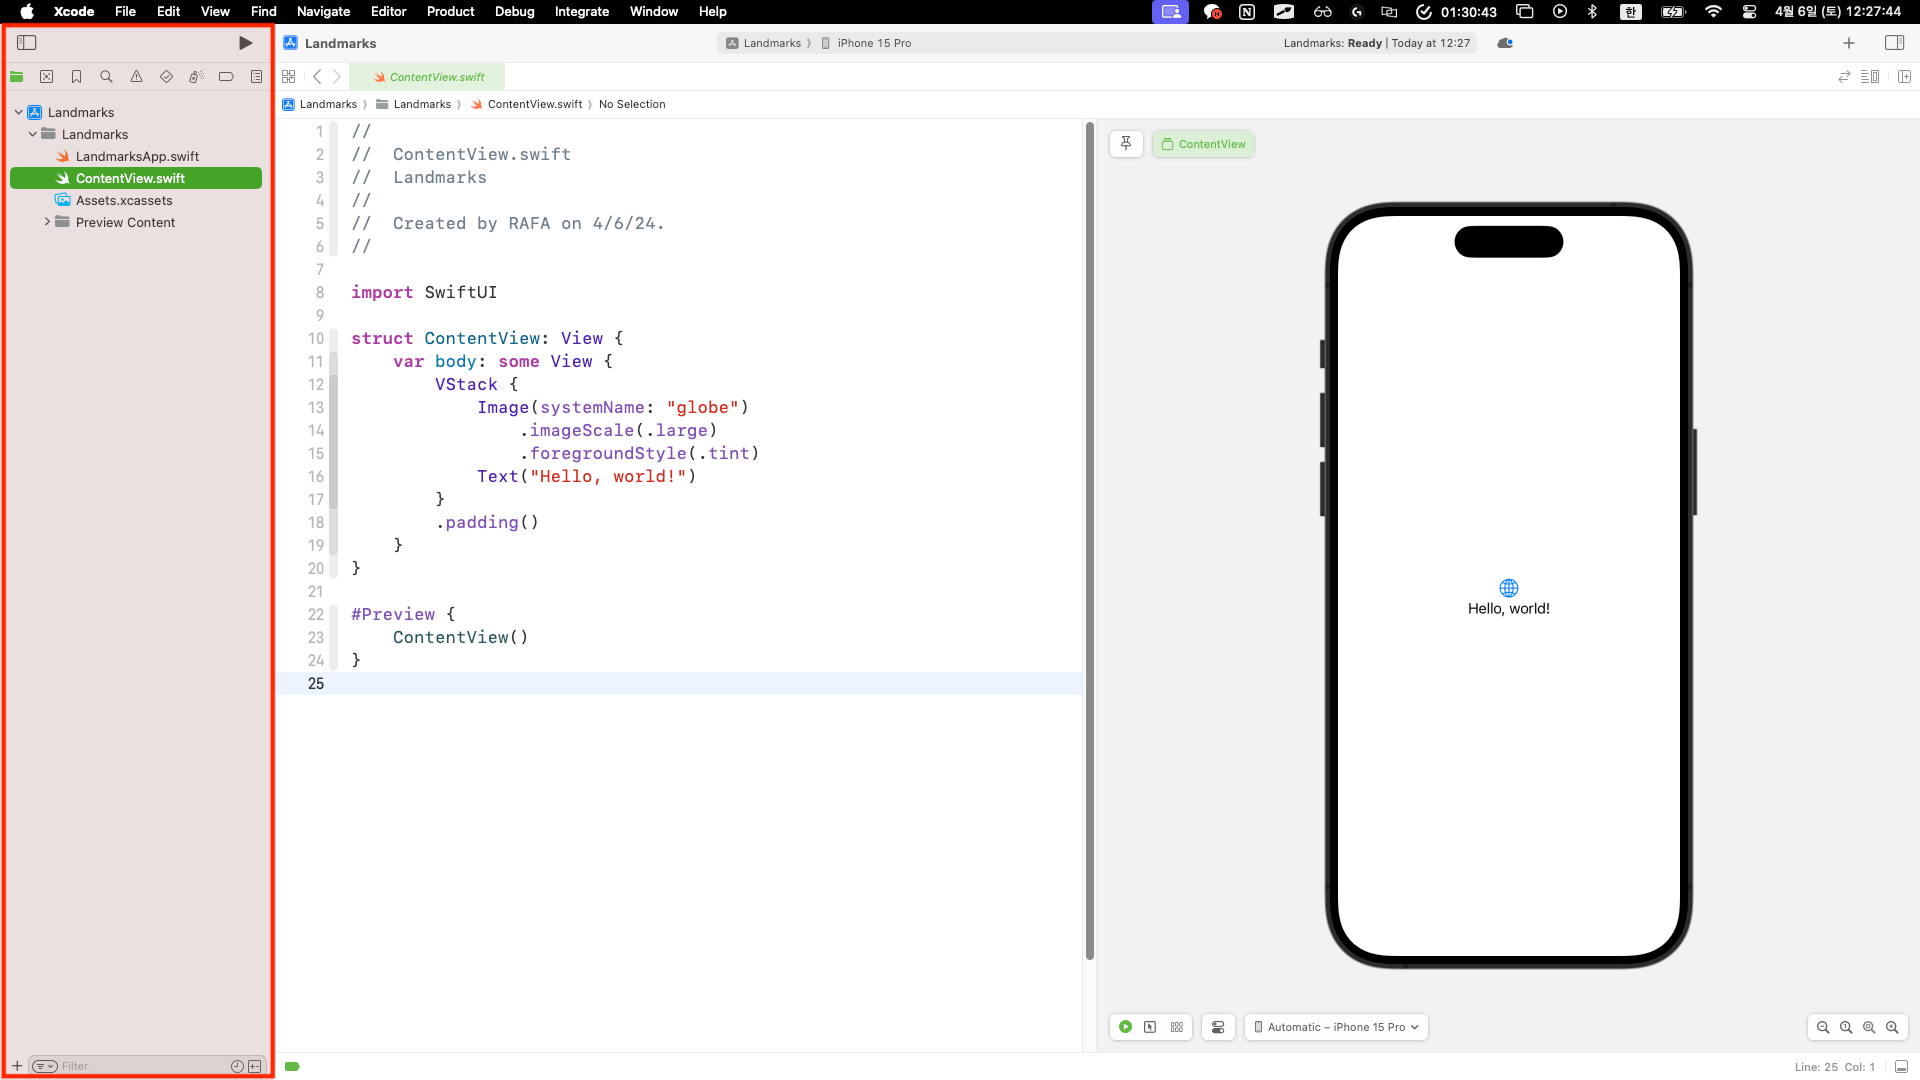1920x1080 pixels.
Task: Open editor options menu
Action: click(x=1870, y=77)
